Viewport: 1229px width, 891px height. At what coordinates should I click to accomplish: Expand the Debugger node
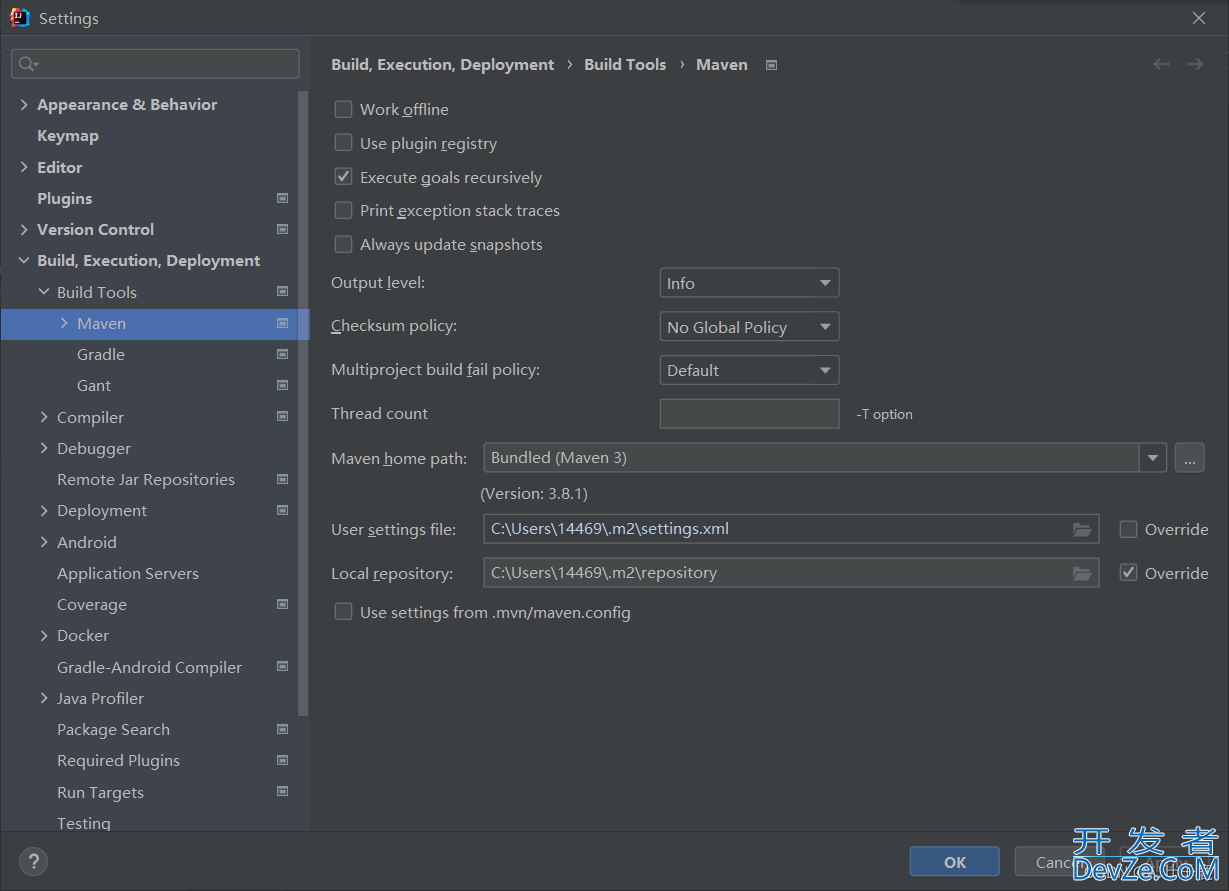[44, 448]
